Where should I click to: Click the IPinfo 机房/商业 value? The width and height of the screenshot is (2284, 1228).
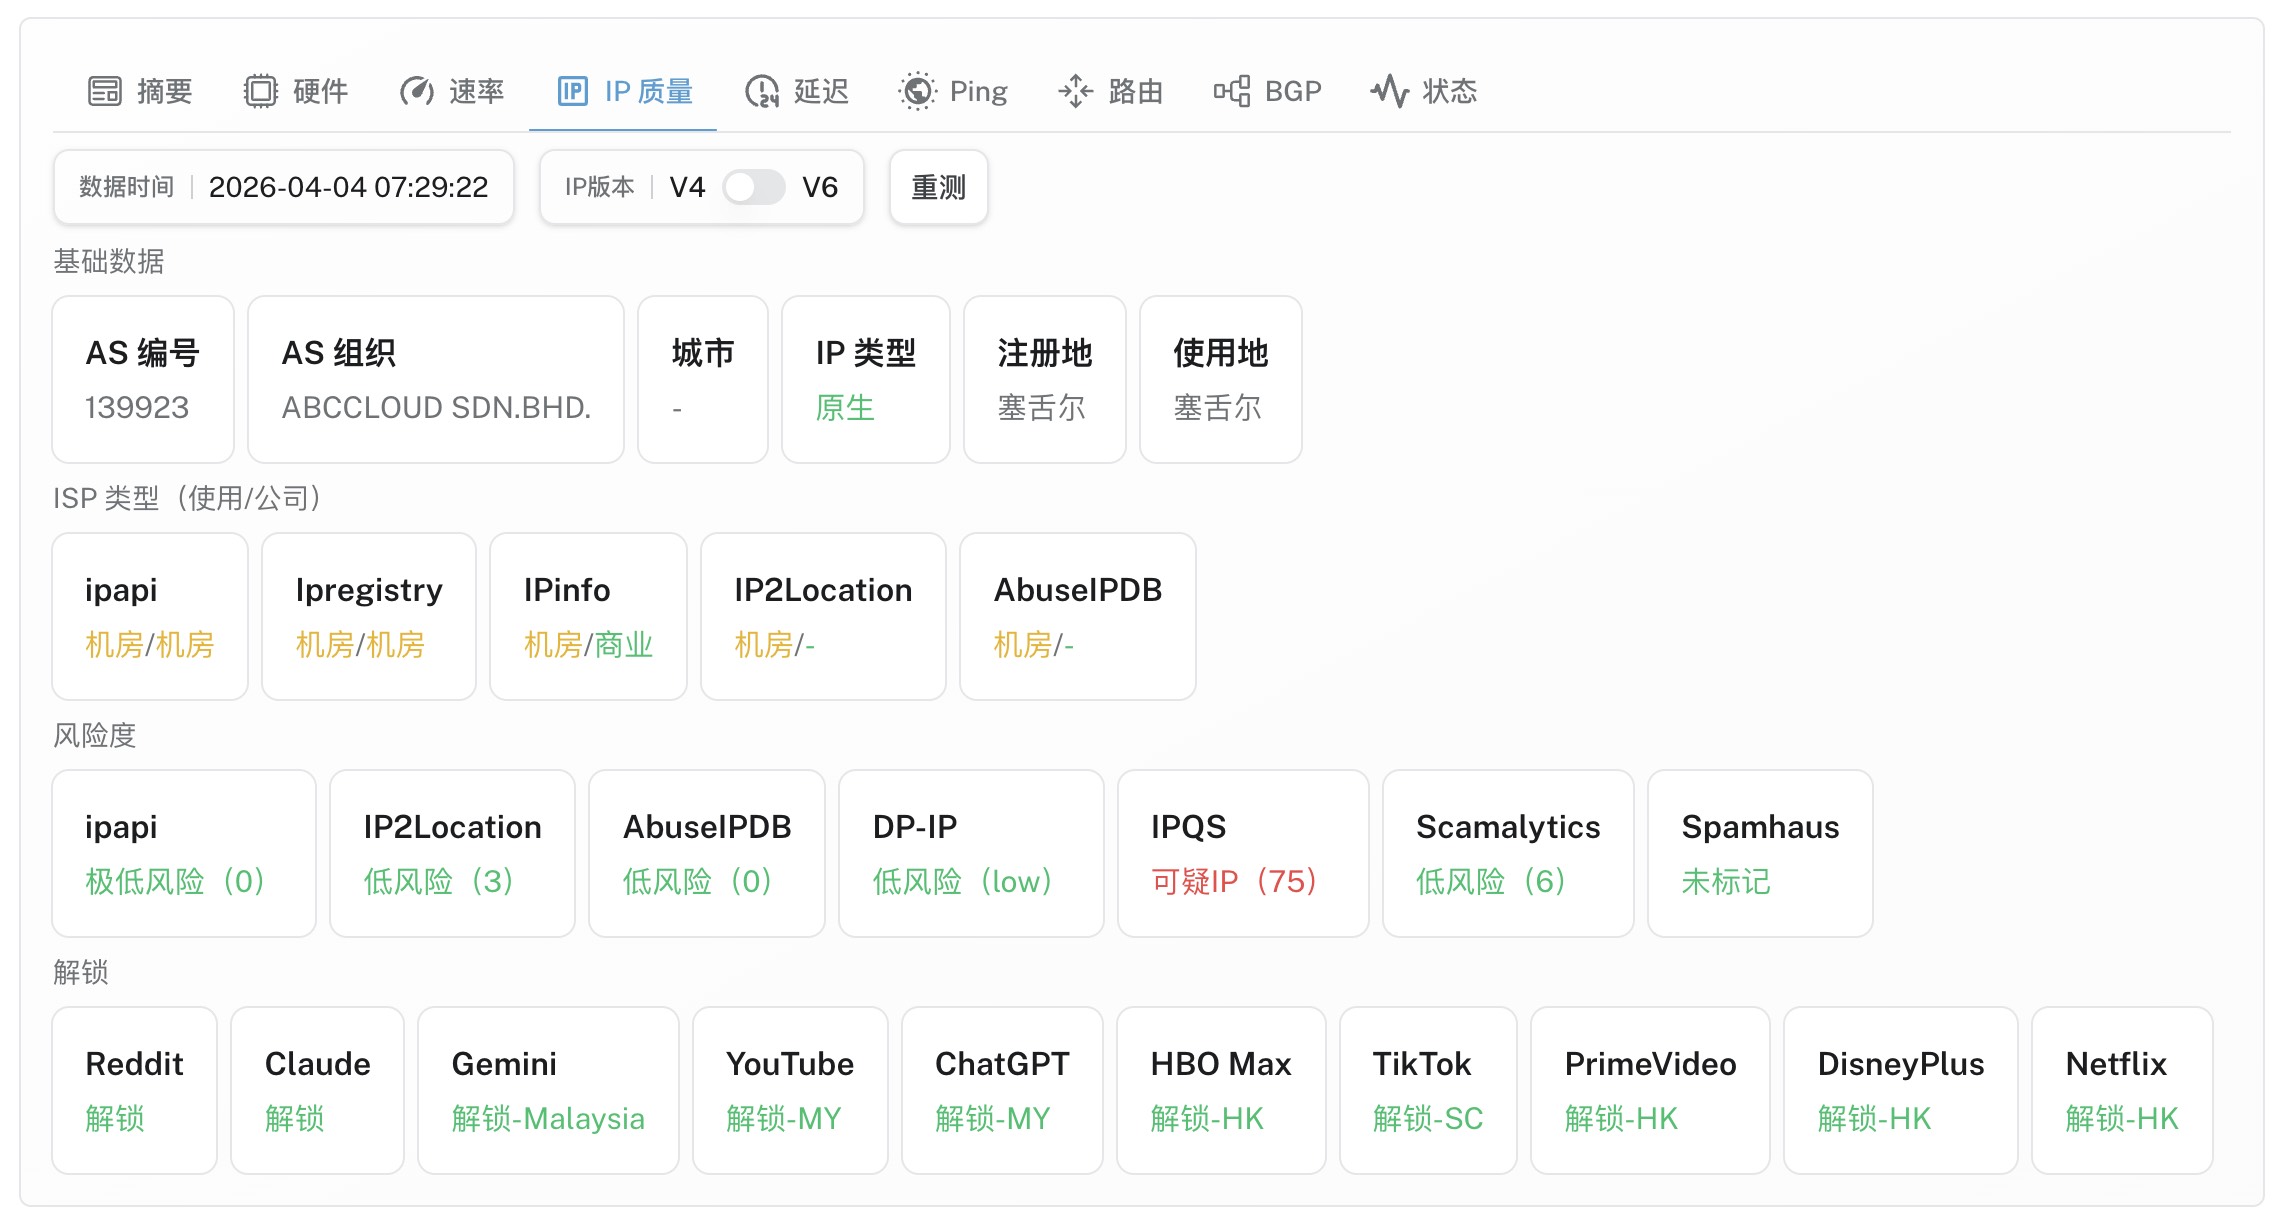click(x=588, y=644)
